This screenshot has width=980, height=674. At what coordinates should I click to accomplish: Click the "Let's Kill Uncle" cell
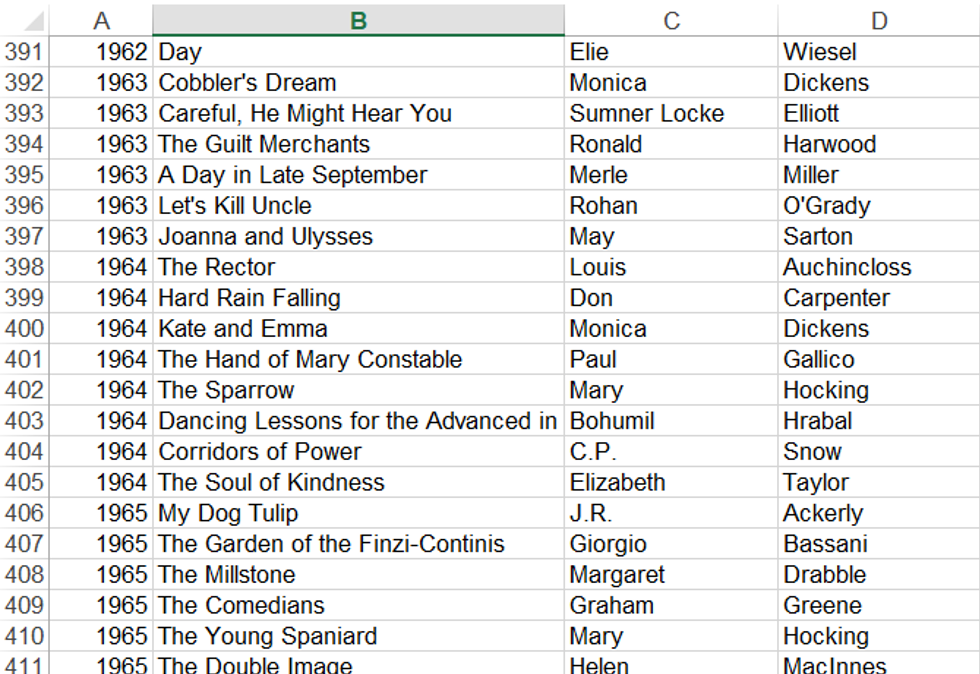pos(358,206)
